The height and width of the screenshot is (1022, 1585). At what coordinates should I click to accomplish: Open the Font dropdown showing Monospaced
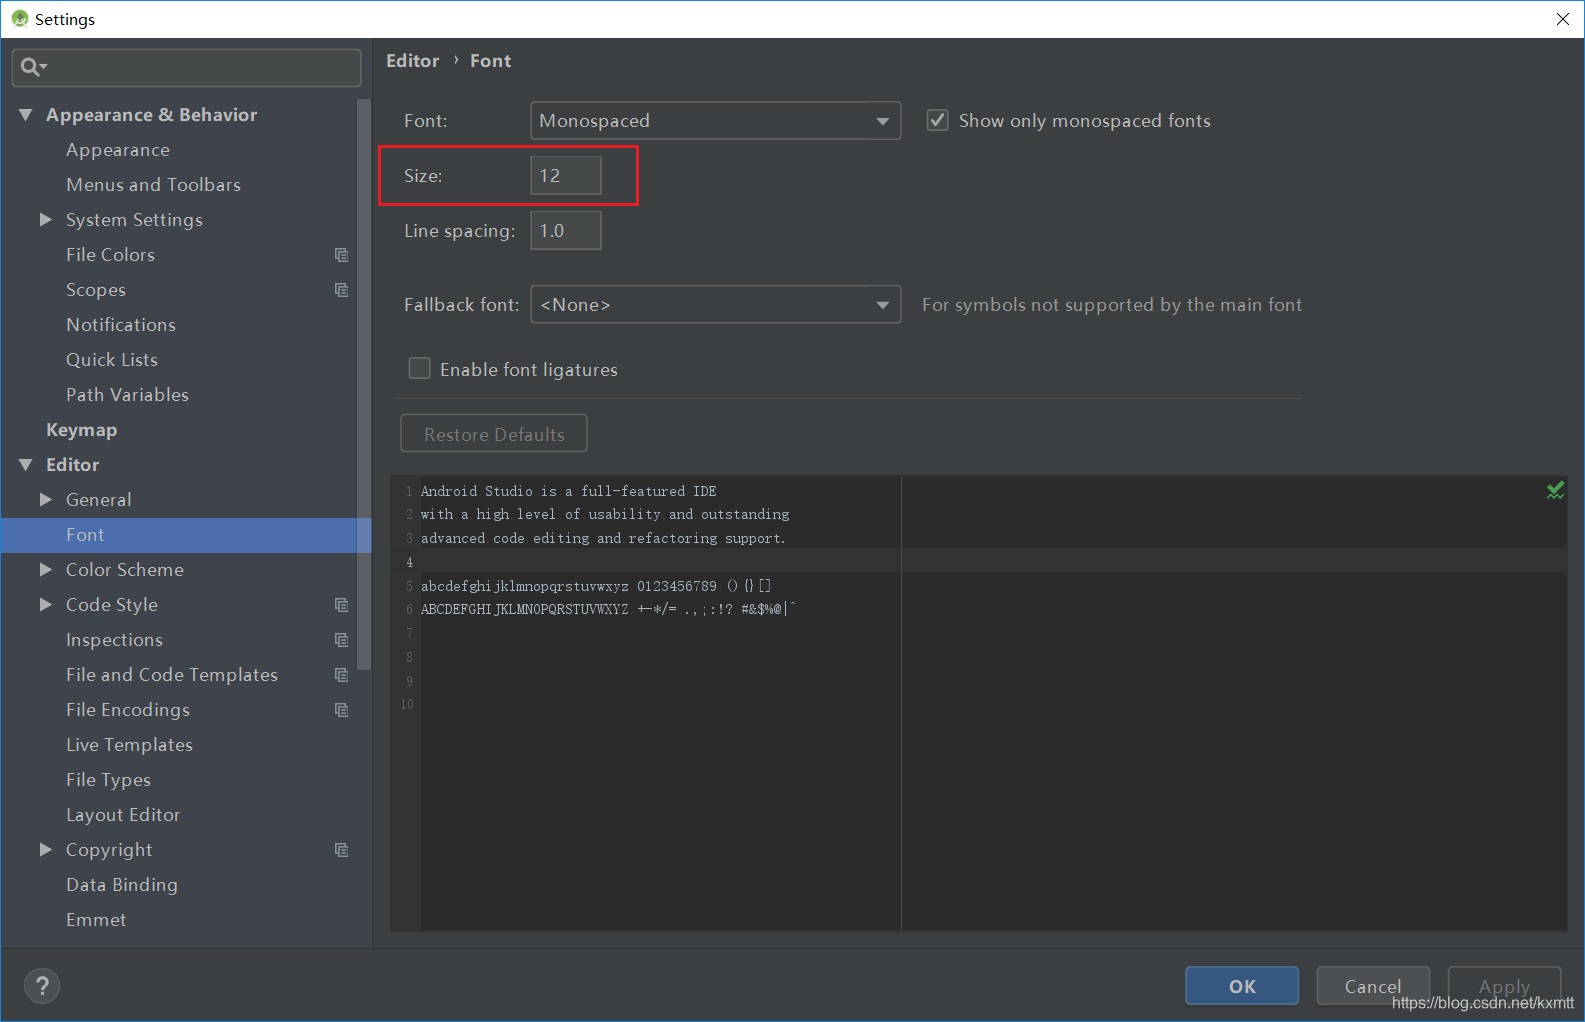(x=715, y=120)
